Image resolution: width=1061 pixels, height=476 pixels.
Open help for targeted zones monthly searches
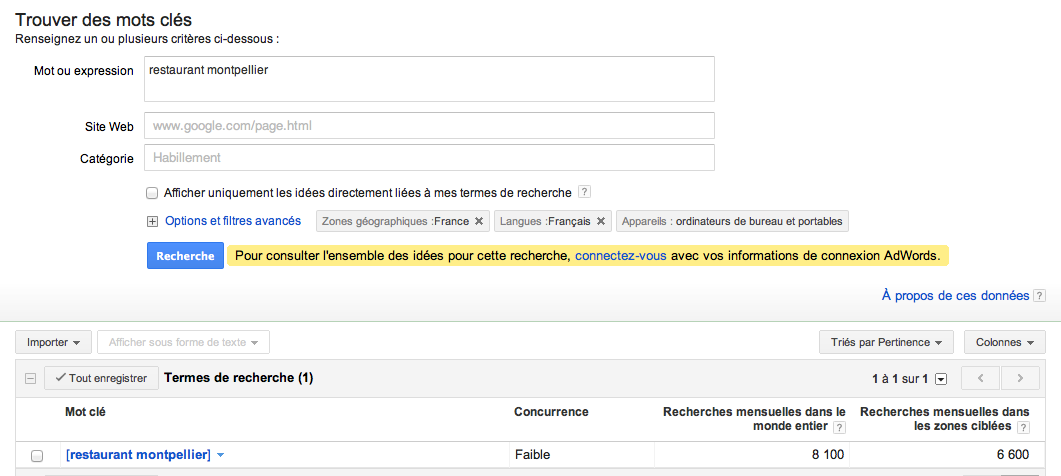1022,427
